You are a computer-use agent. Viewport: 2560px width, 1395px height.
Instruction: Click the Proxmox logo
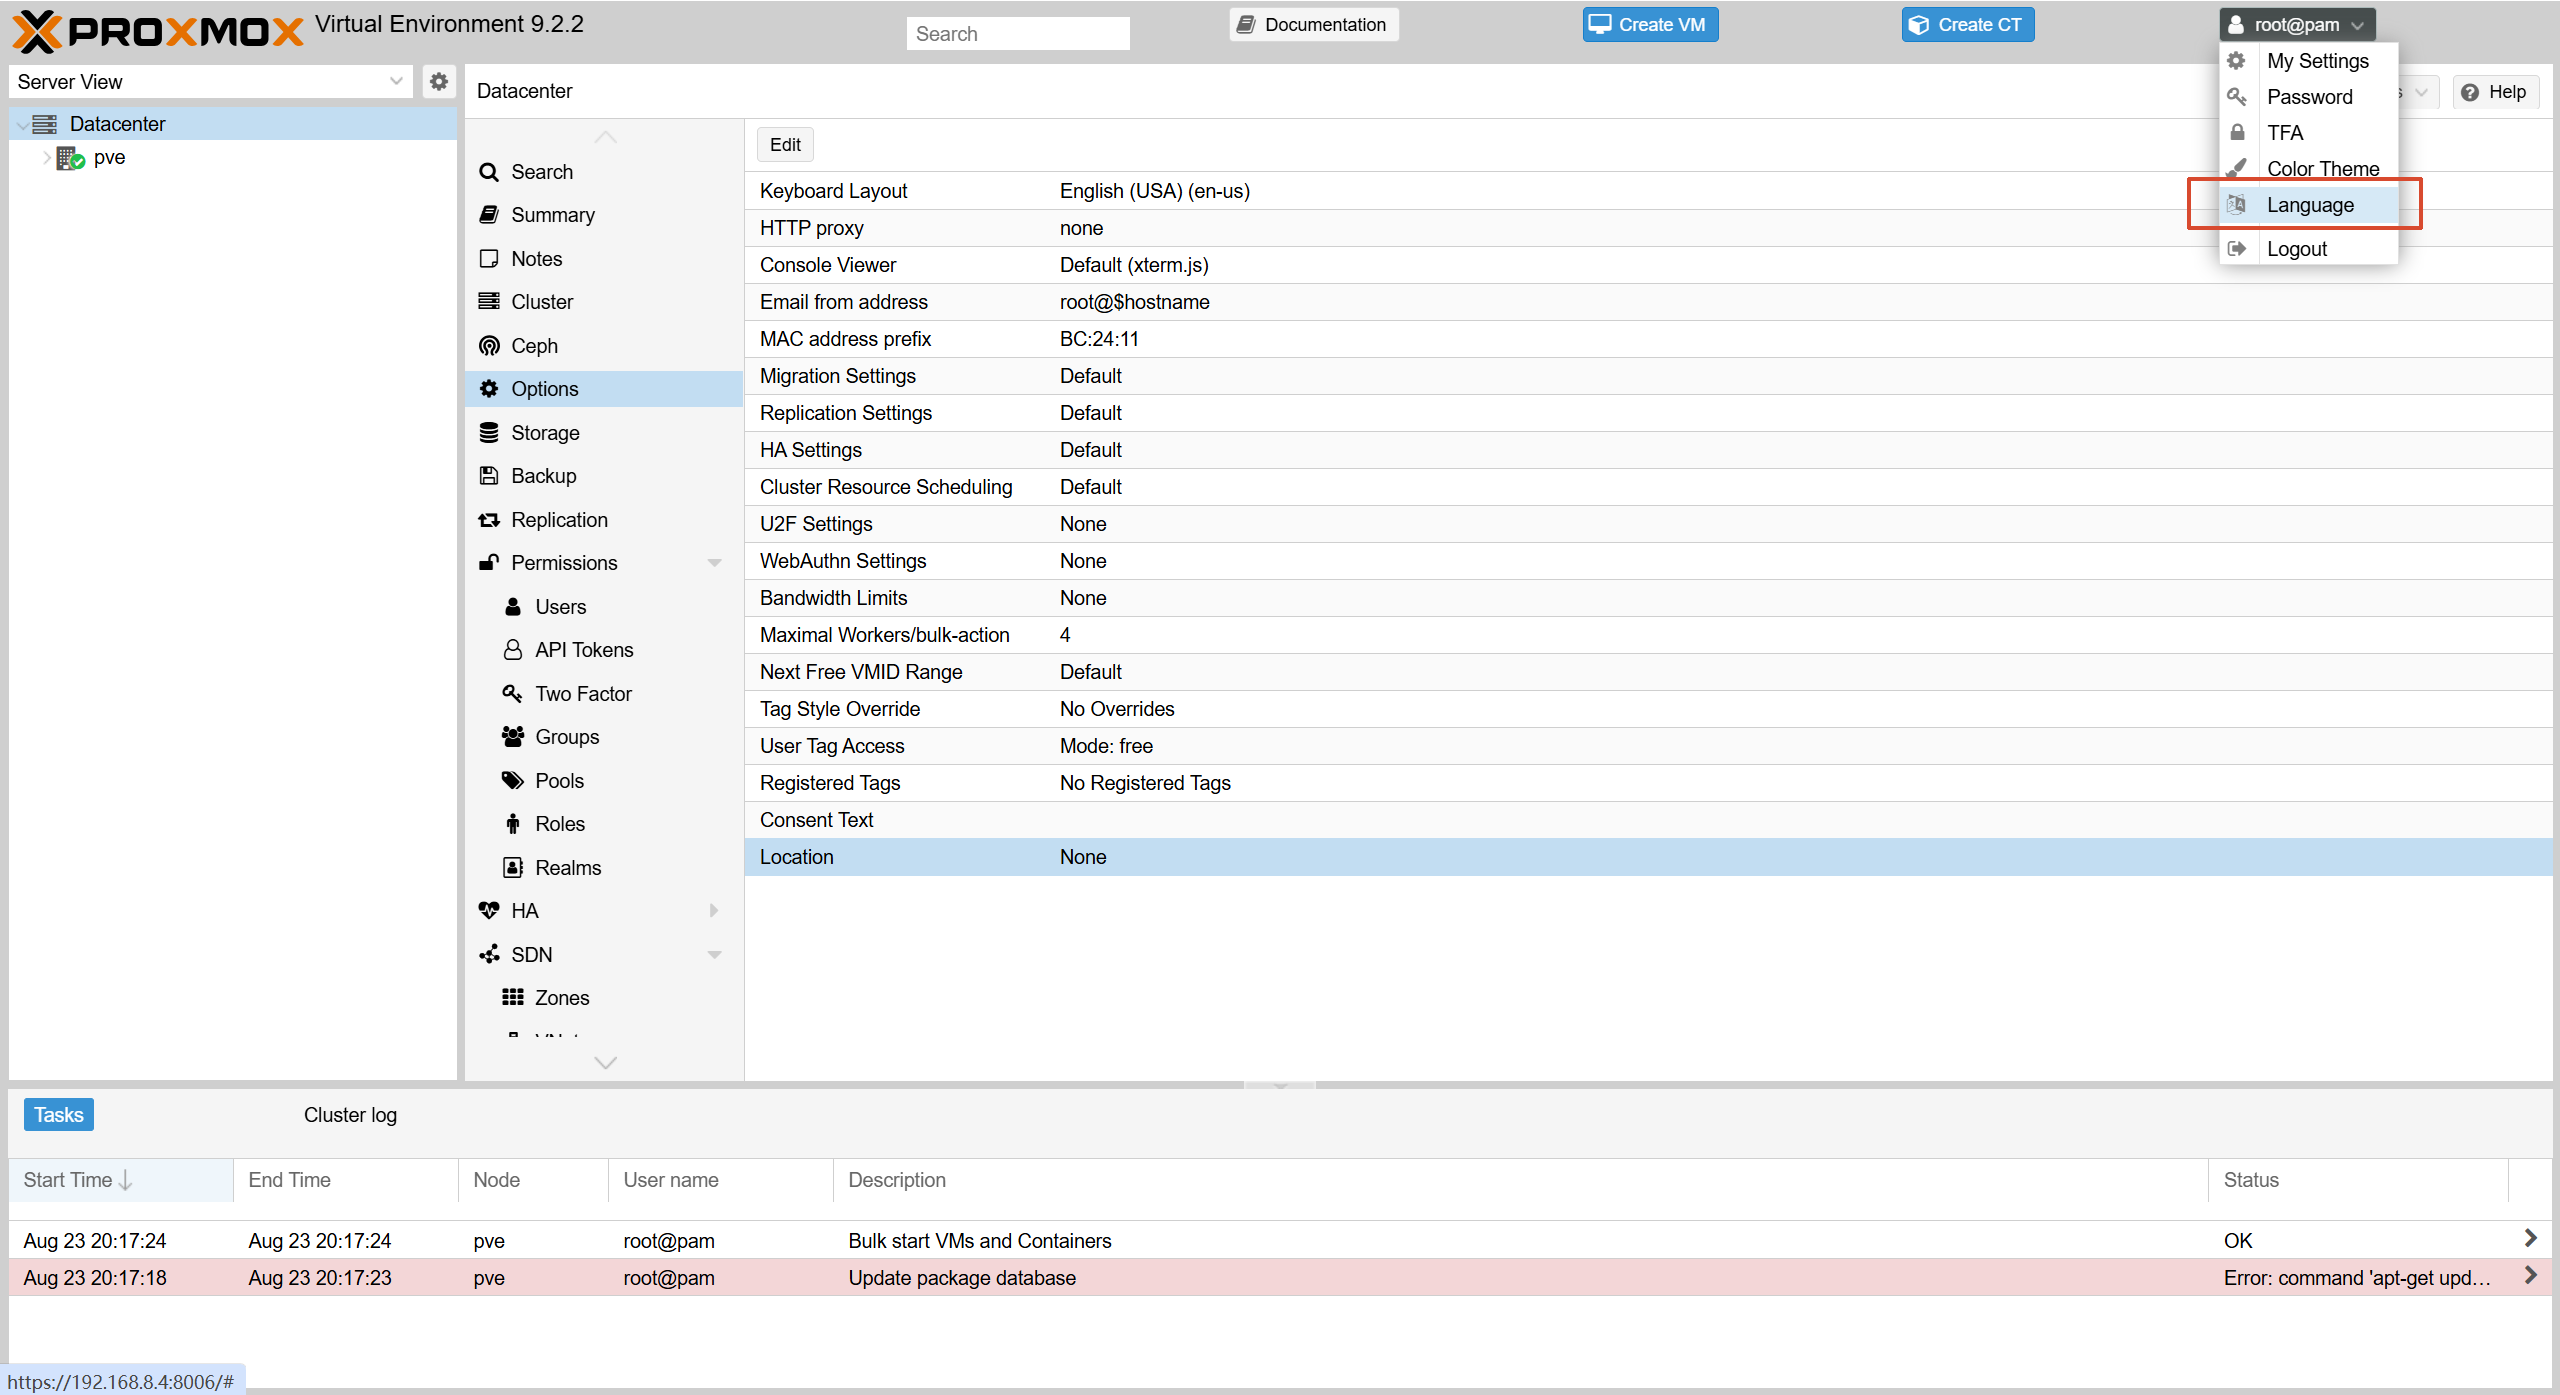[157, 31]
